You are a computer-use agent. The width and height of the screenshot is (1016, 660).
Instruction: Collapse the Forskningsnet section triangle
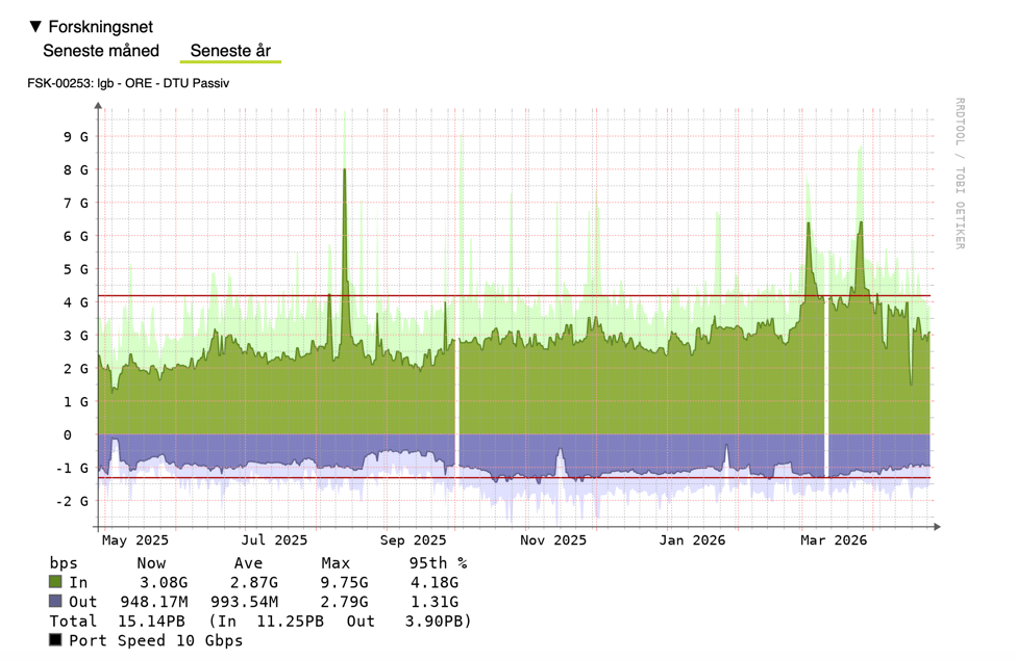35,27
